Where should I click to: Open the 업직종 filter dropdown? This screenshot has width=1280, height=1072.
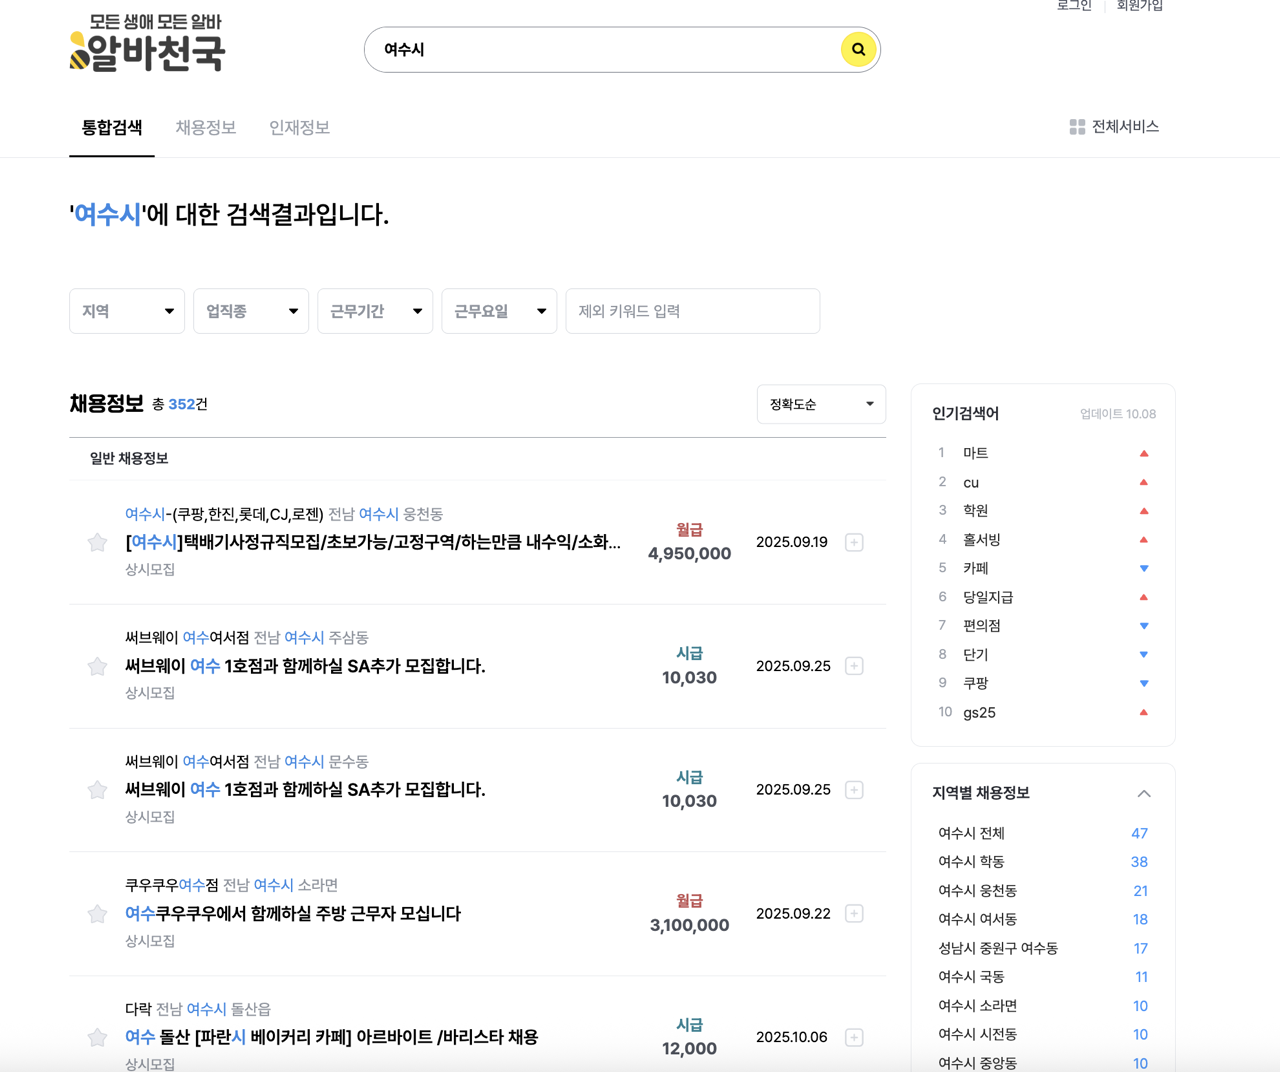[250, 311]
